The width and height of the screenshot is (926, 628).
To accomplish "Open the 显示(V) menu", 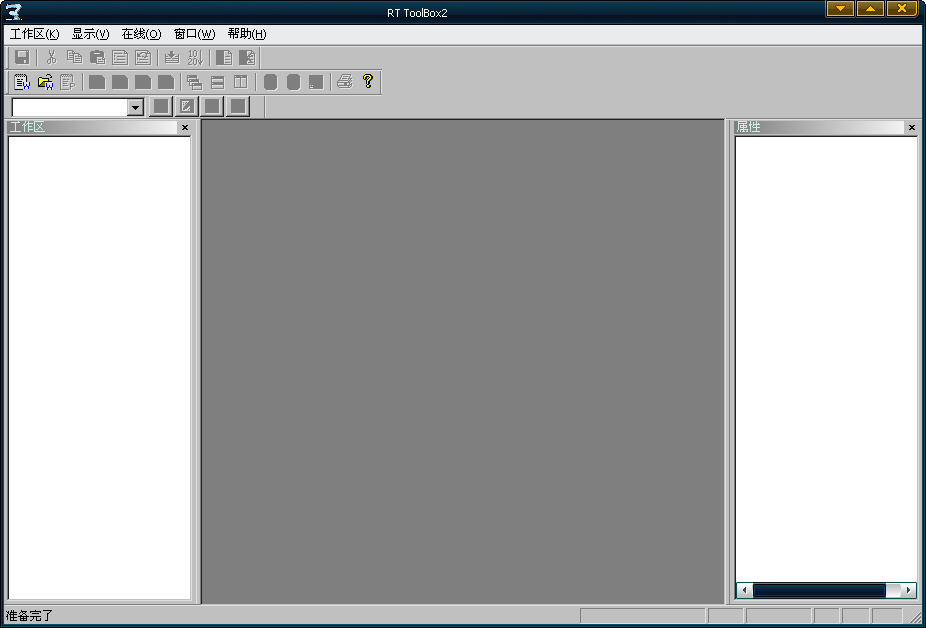I will pos(90,34).
